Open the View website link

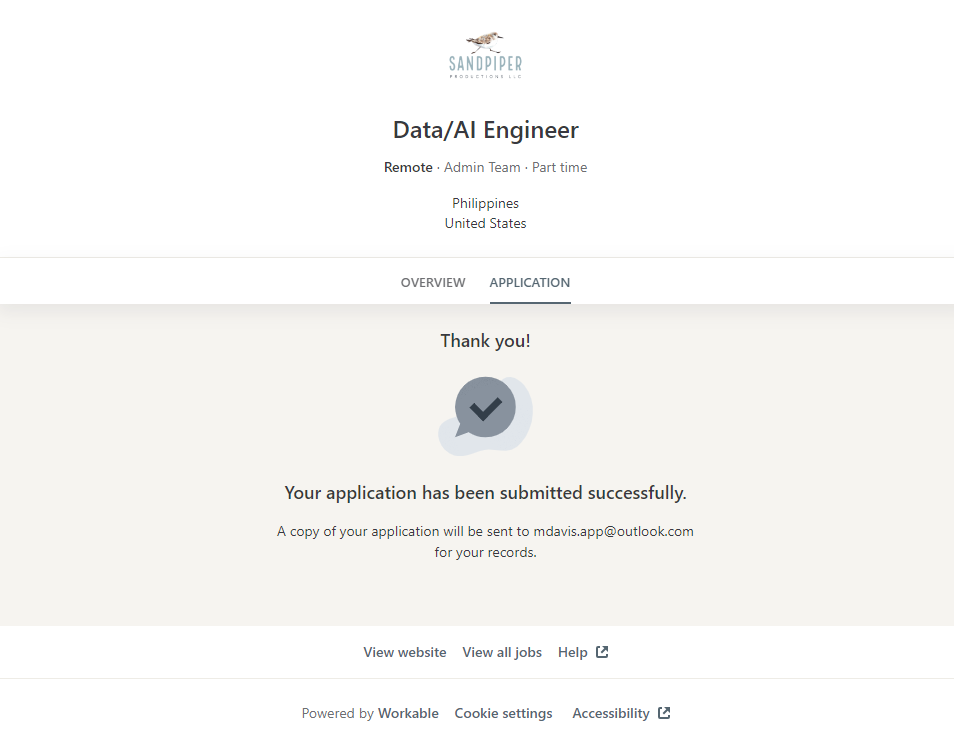pyautogui.click(x=404, y=652)
